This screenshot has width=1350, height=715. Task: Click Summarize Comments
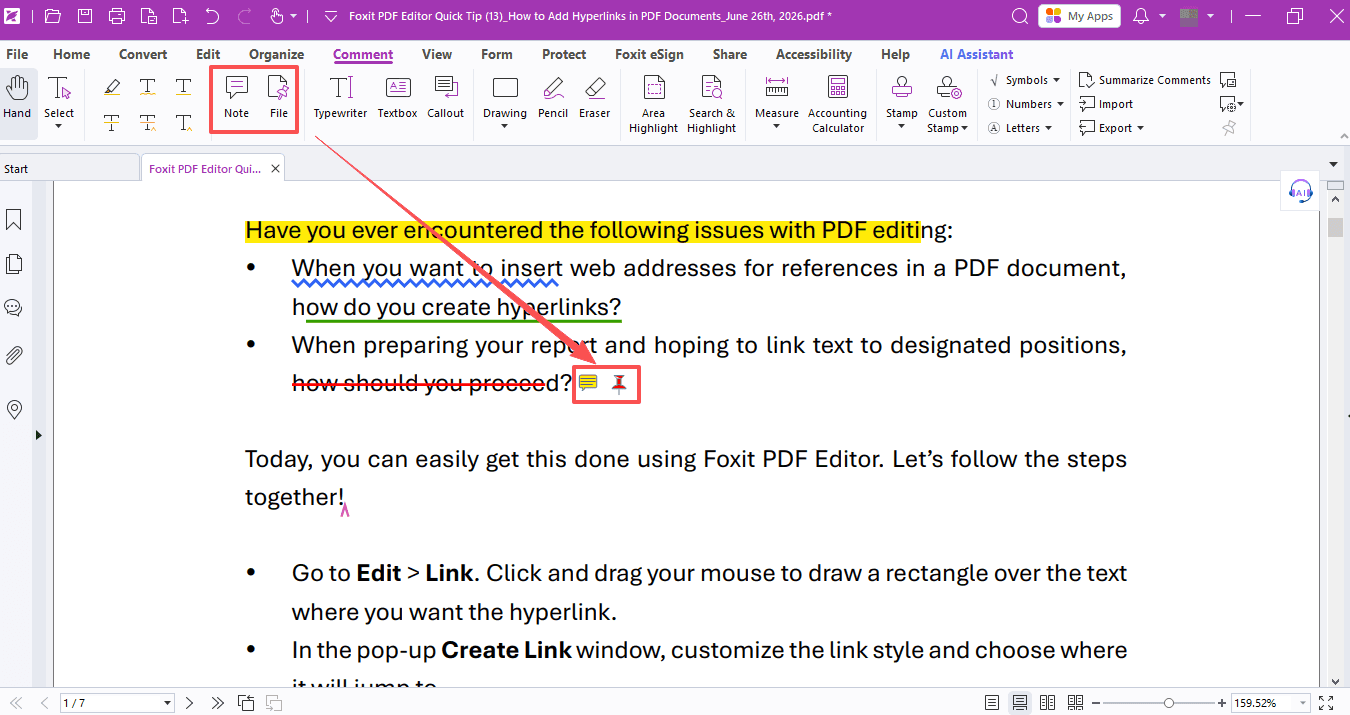[1145, 80]
